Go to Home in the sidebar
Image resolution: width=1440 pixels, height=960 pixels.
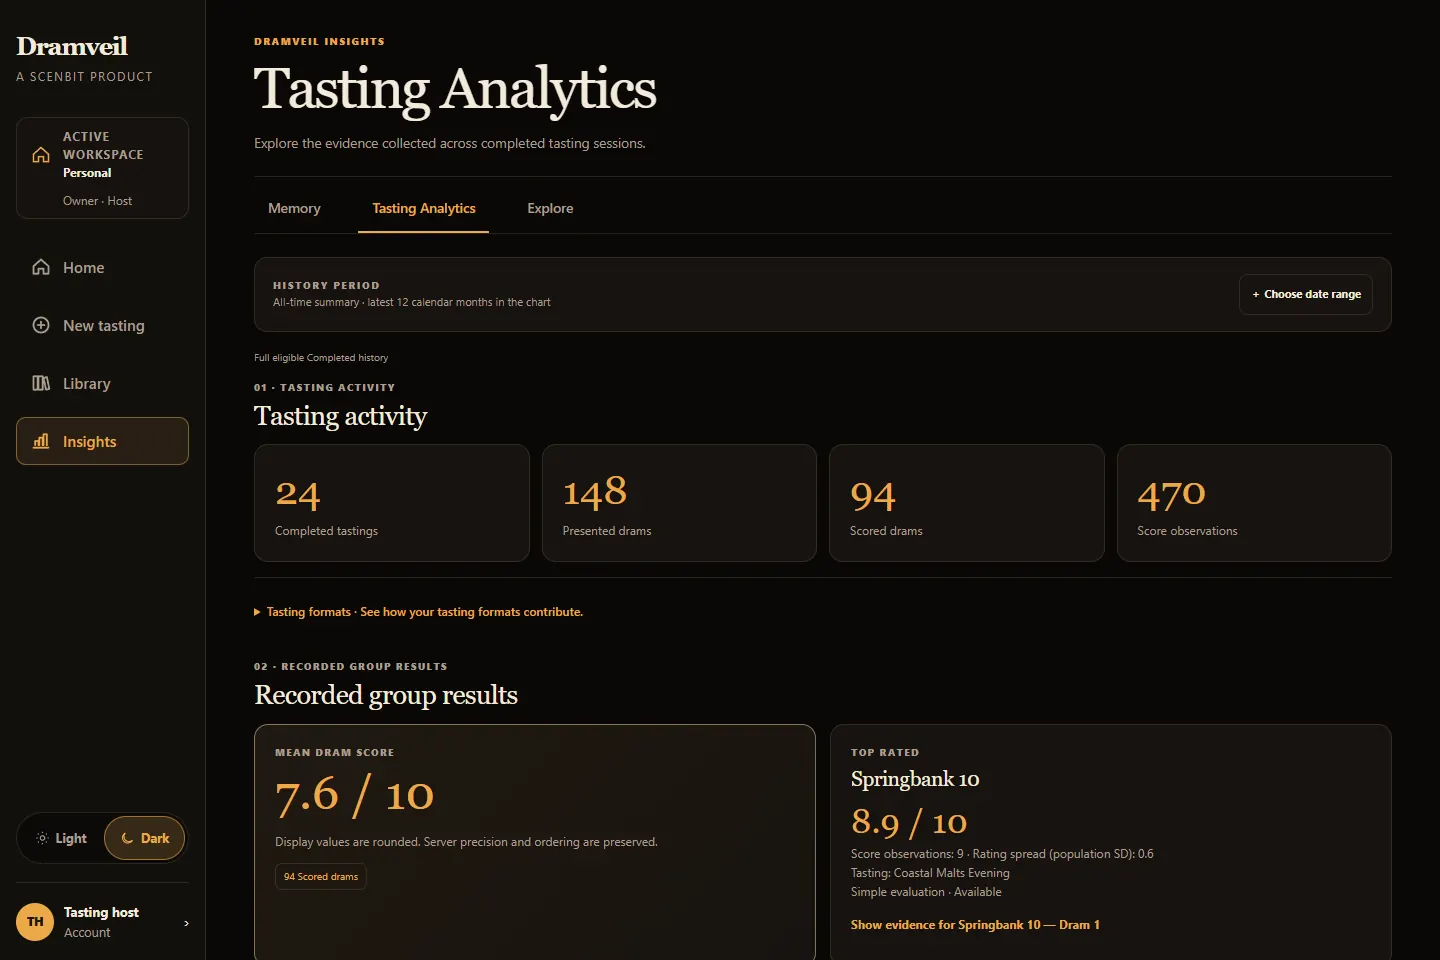coord(102,267)
